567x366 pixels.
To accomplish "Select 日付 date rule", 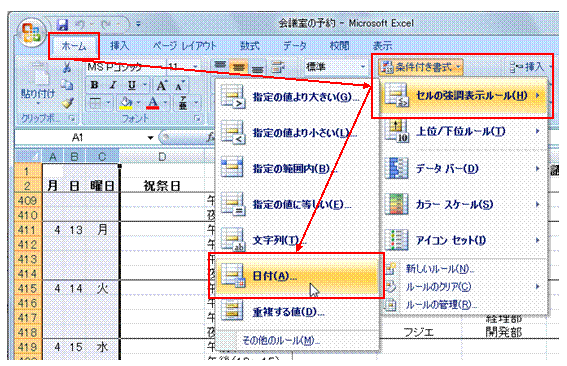I will (297, 276).
